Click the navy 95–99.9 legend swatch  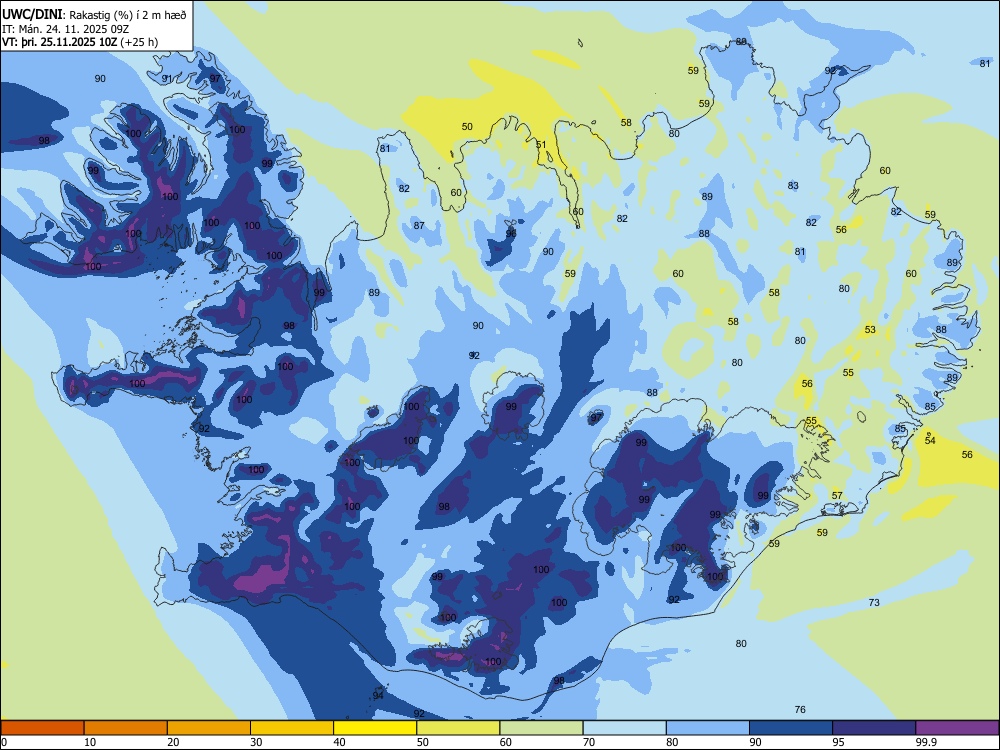tap(874, 728)
